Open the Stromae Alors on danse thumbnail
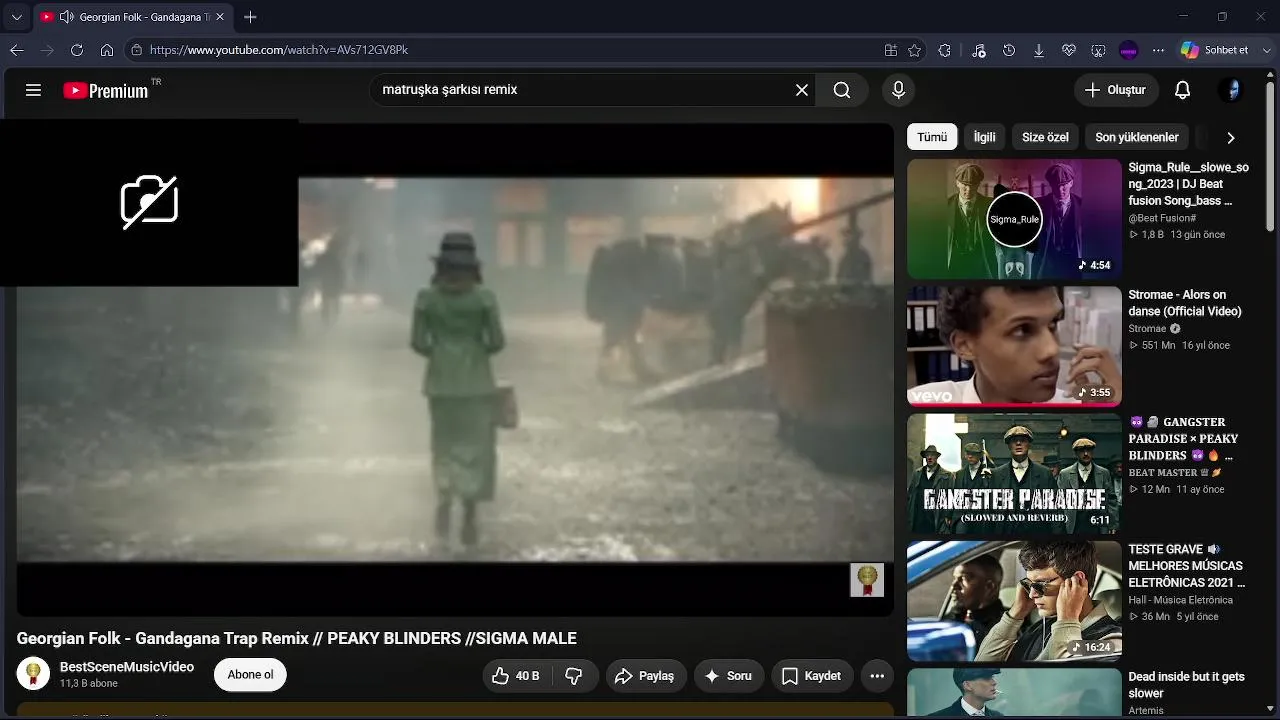This screenshot has width=1280, height=720. point(1014,346)
